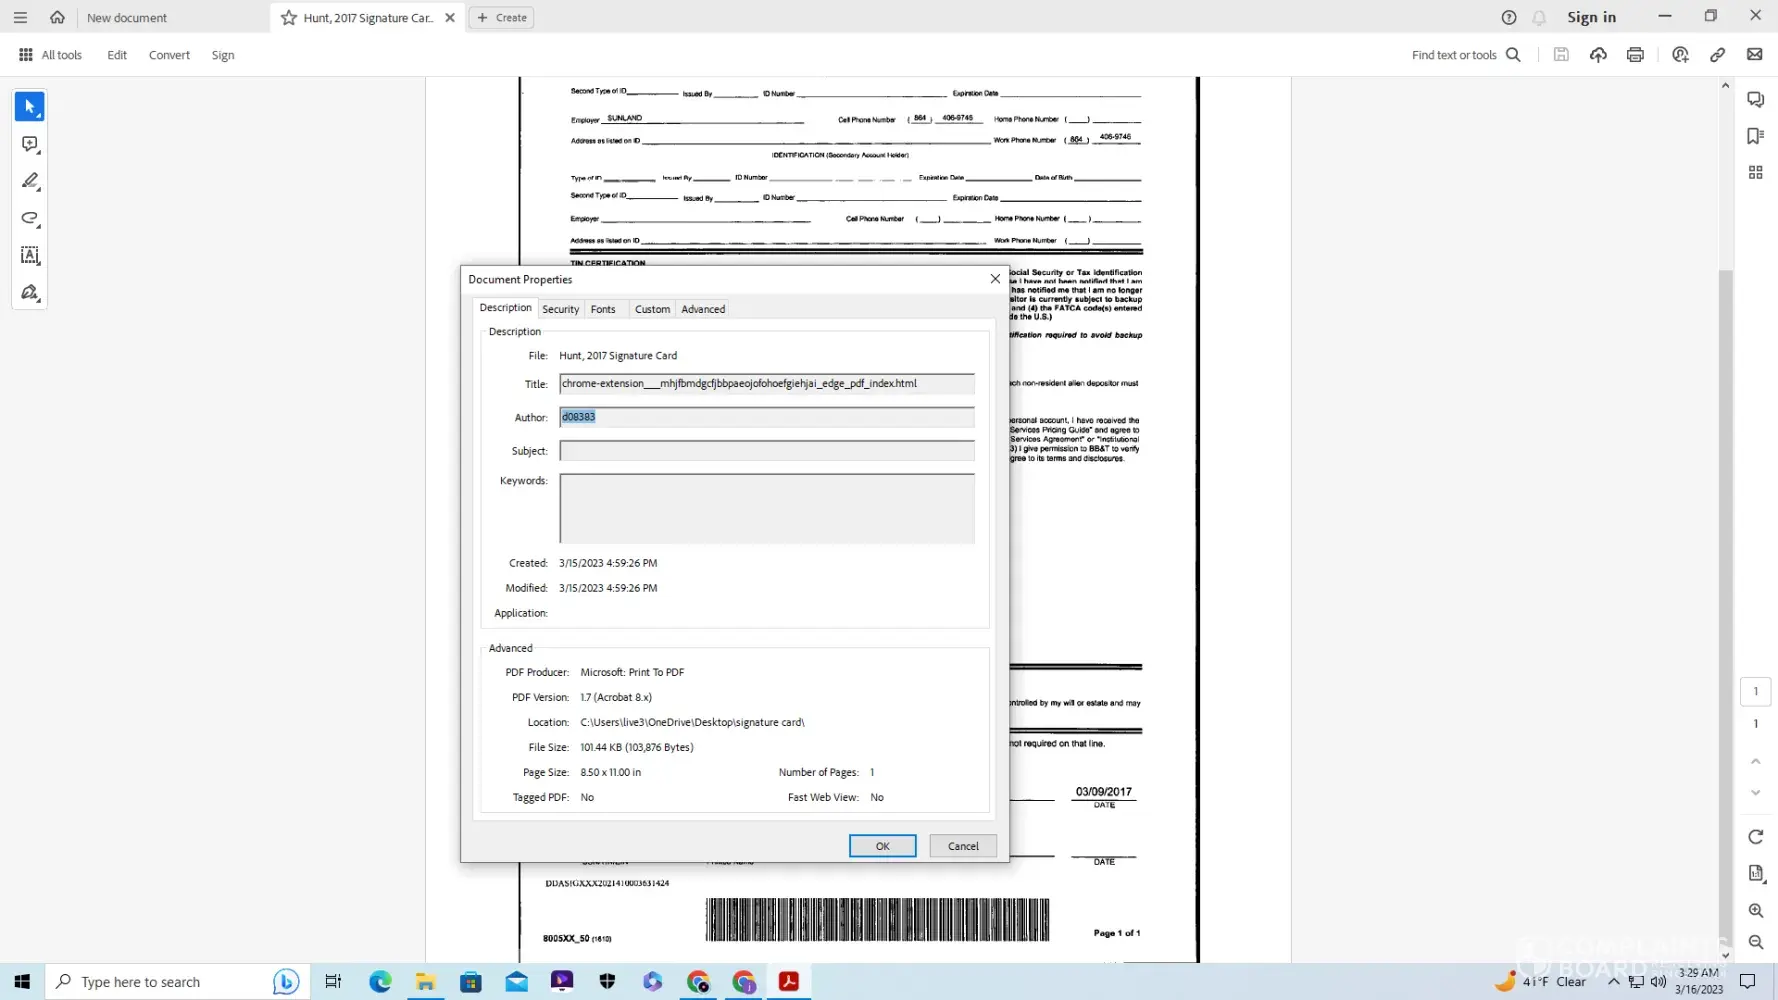Open All tools menu
1778x1000 pixels.
50,55
